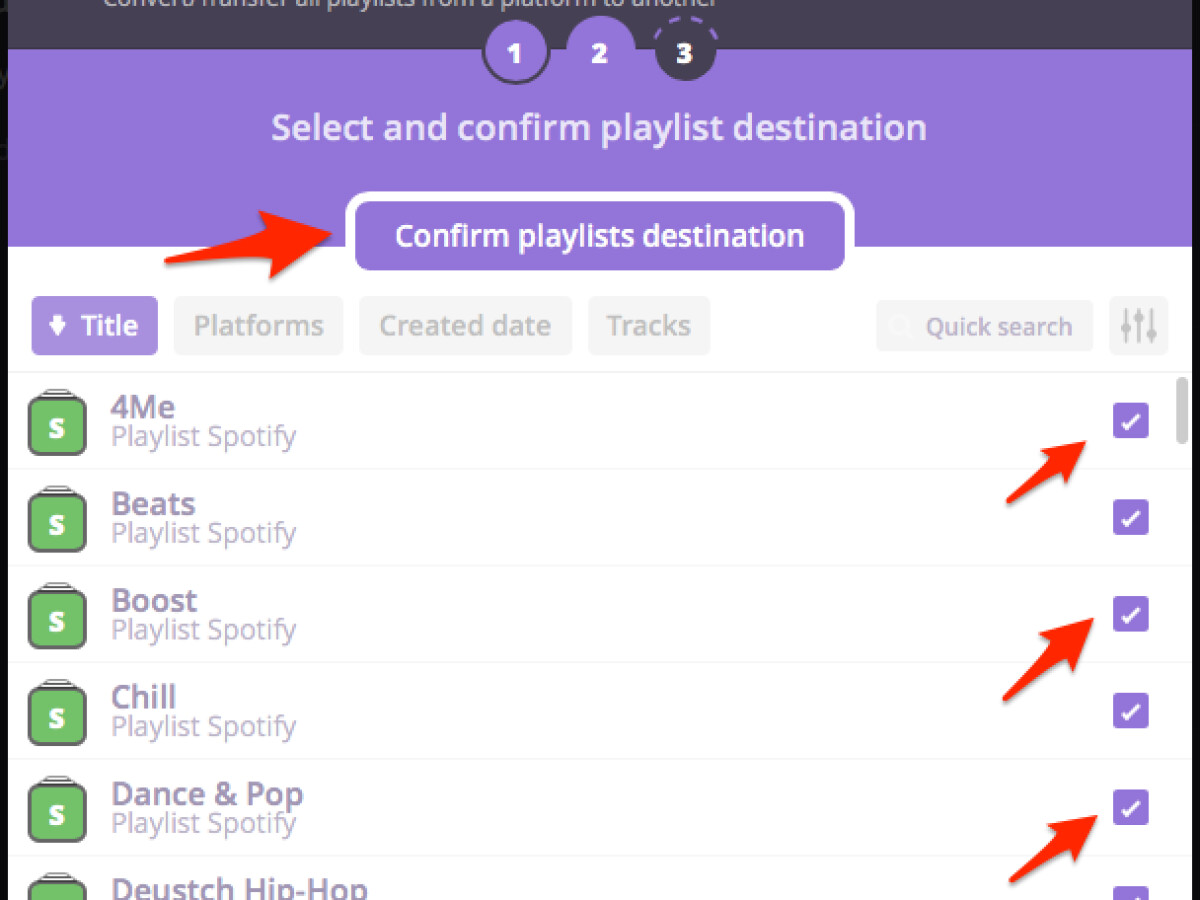Click the Quick search field
Viewport: 1200px width, 900px height.
(x=985, y=326)
